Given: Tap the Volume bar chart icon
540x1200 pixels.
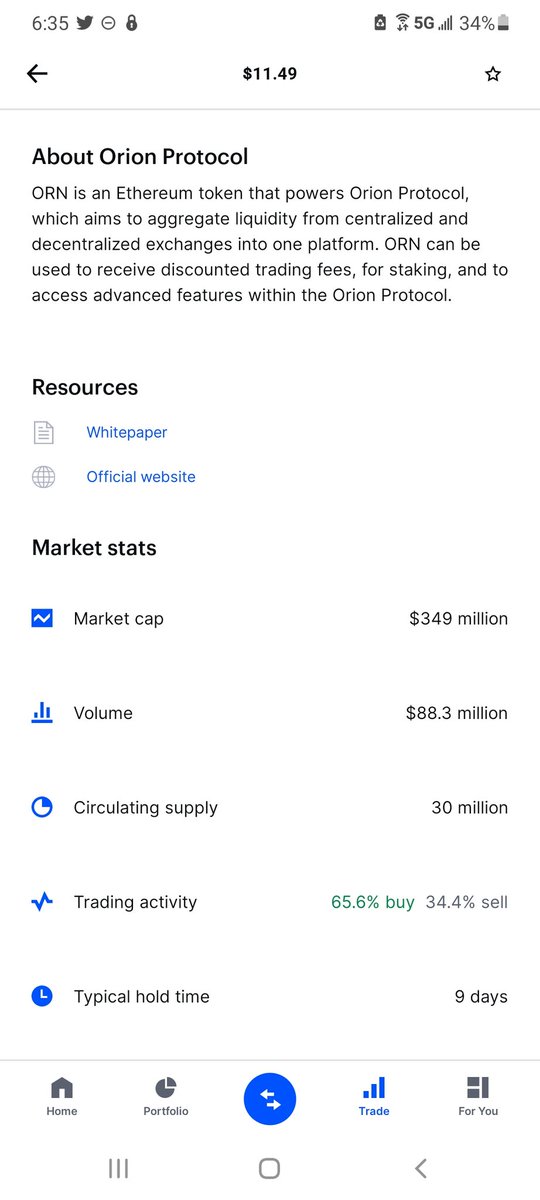Looking at the screenshot, I should click(x=42, y=713).
